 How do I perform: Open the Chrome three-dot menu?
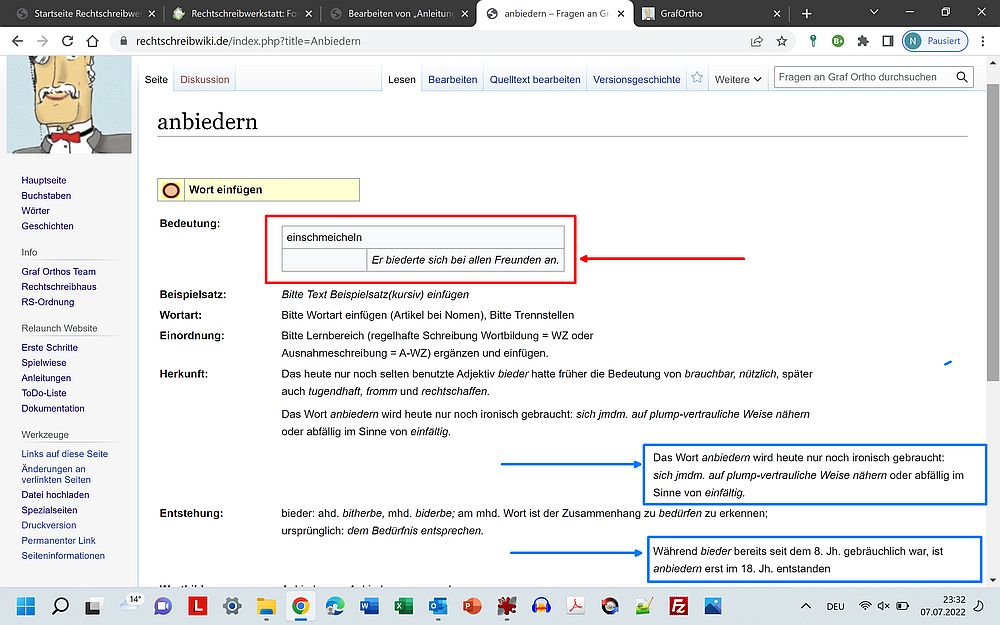(x=981, y=41)
